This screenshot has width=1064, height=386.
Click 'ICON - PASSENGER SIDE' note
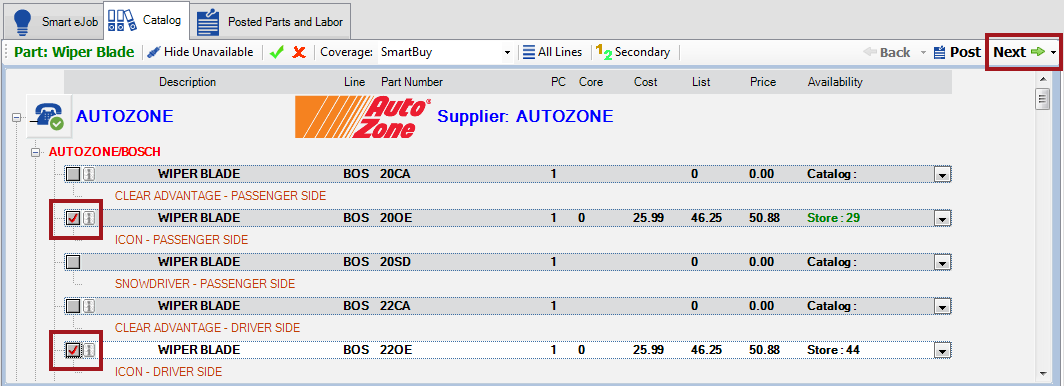181,240
